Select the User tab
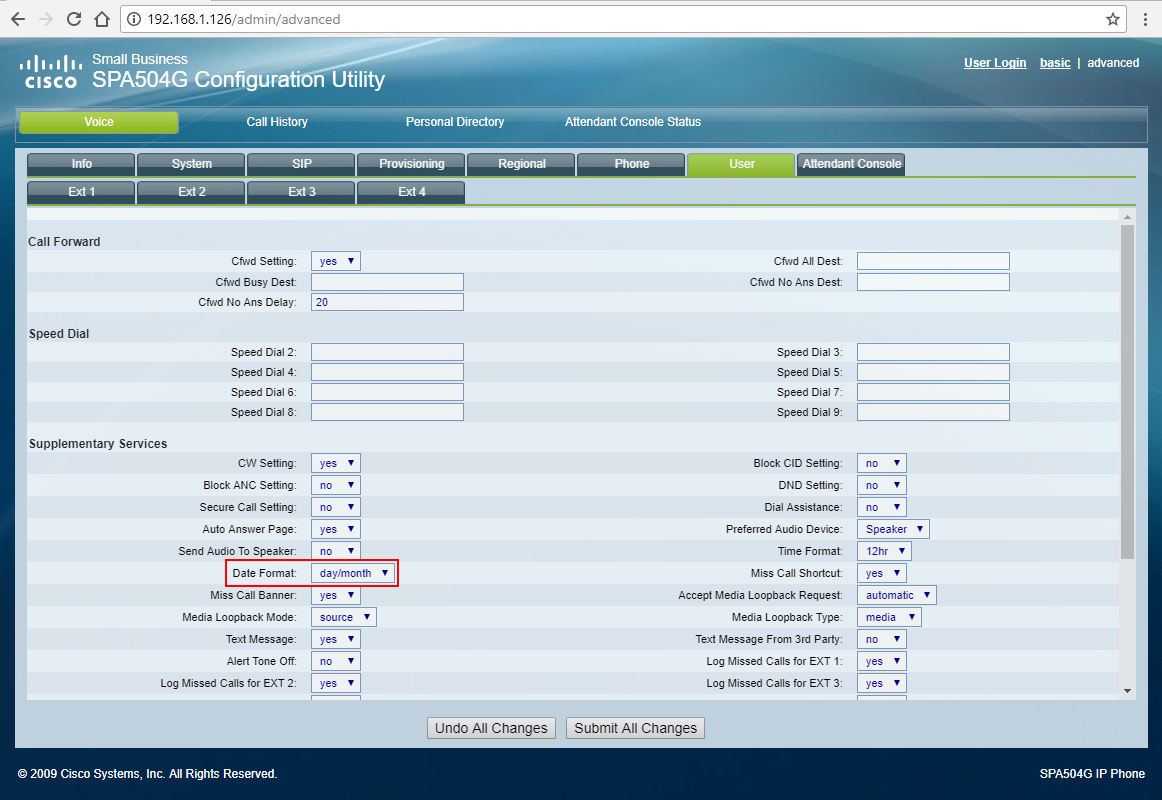 tap(741, 164)
